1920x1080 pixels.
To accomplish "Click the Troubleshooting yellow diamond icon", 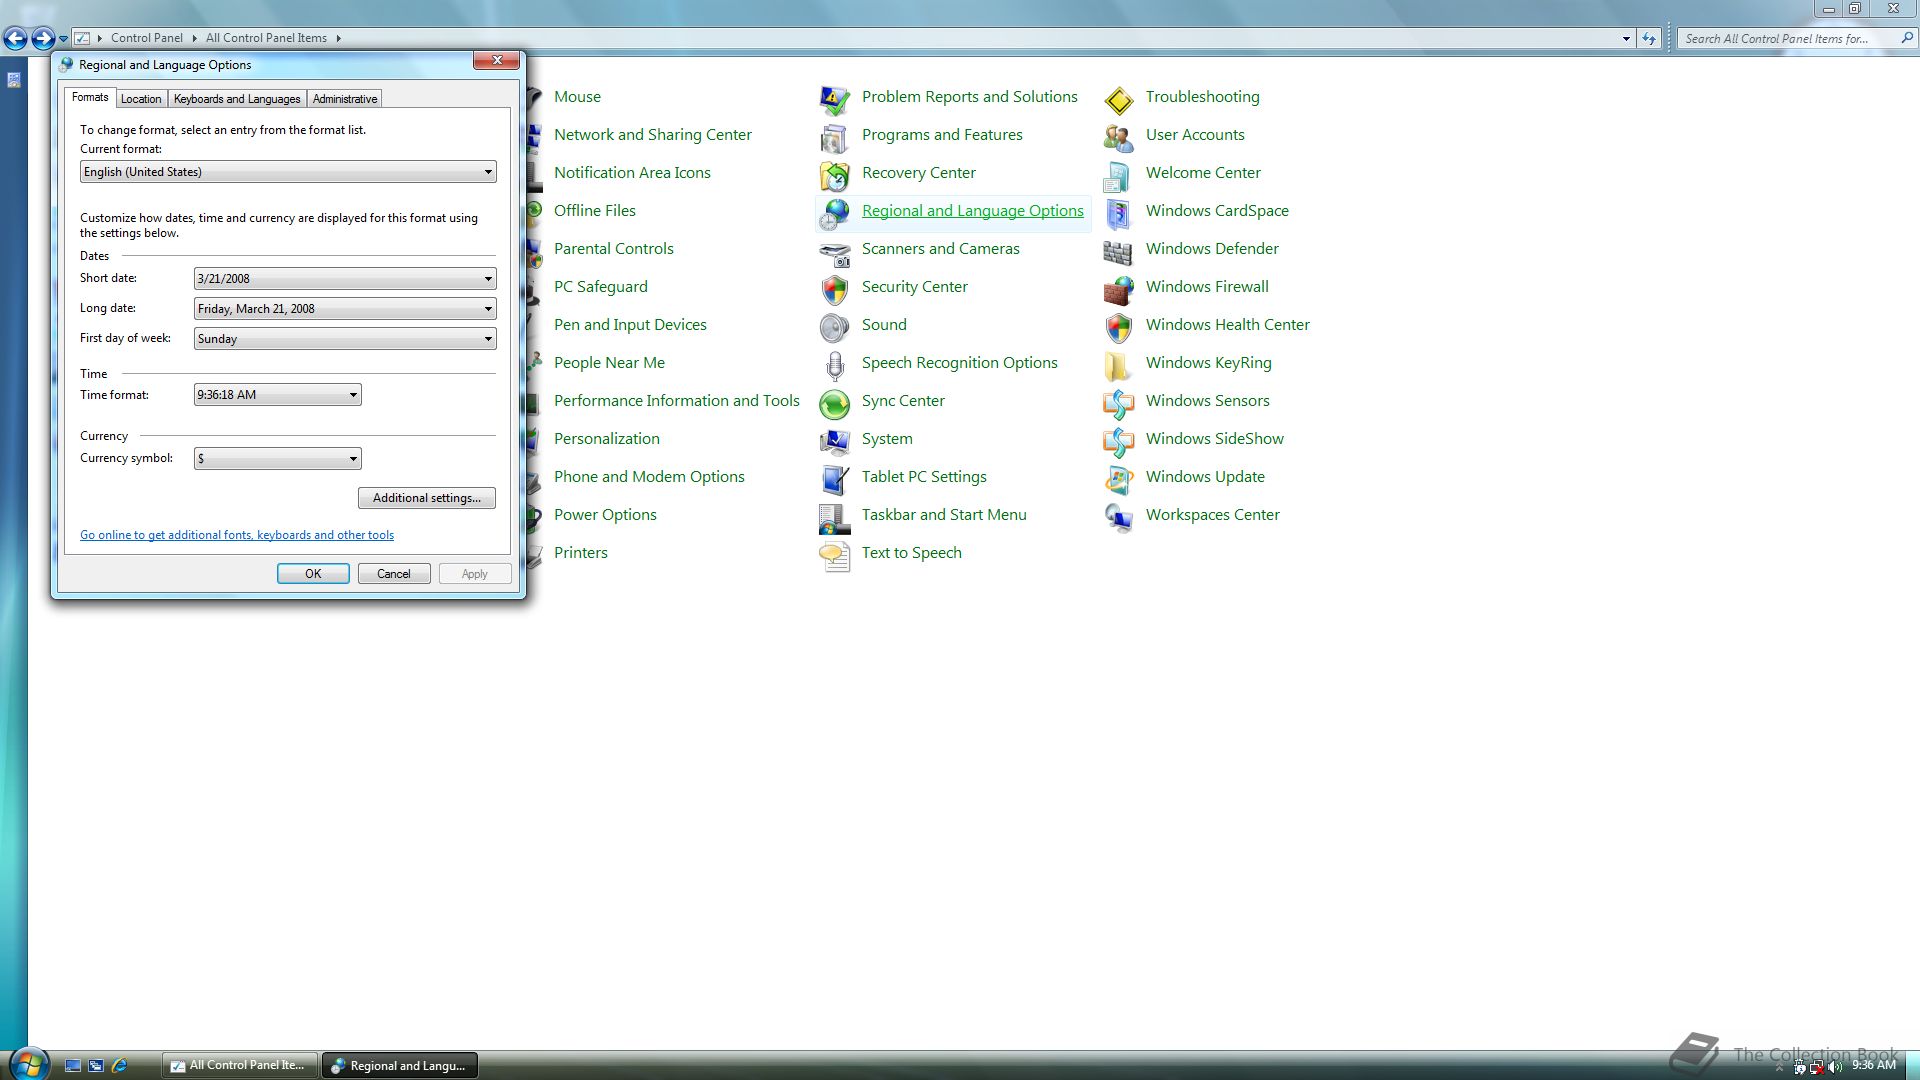I will [x=1118, y=99].
